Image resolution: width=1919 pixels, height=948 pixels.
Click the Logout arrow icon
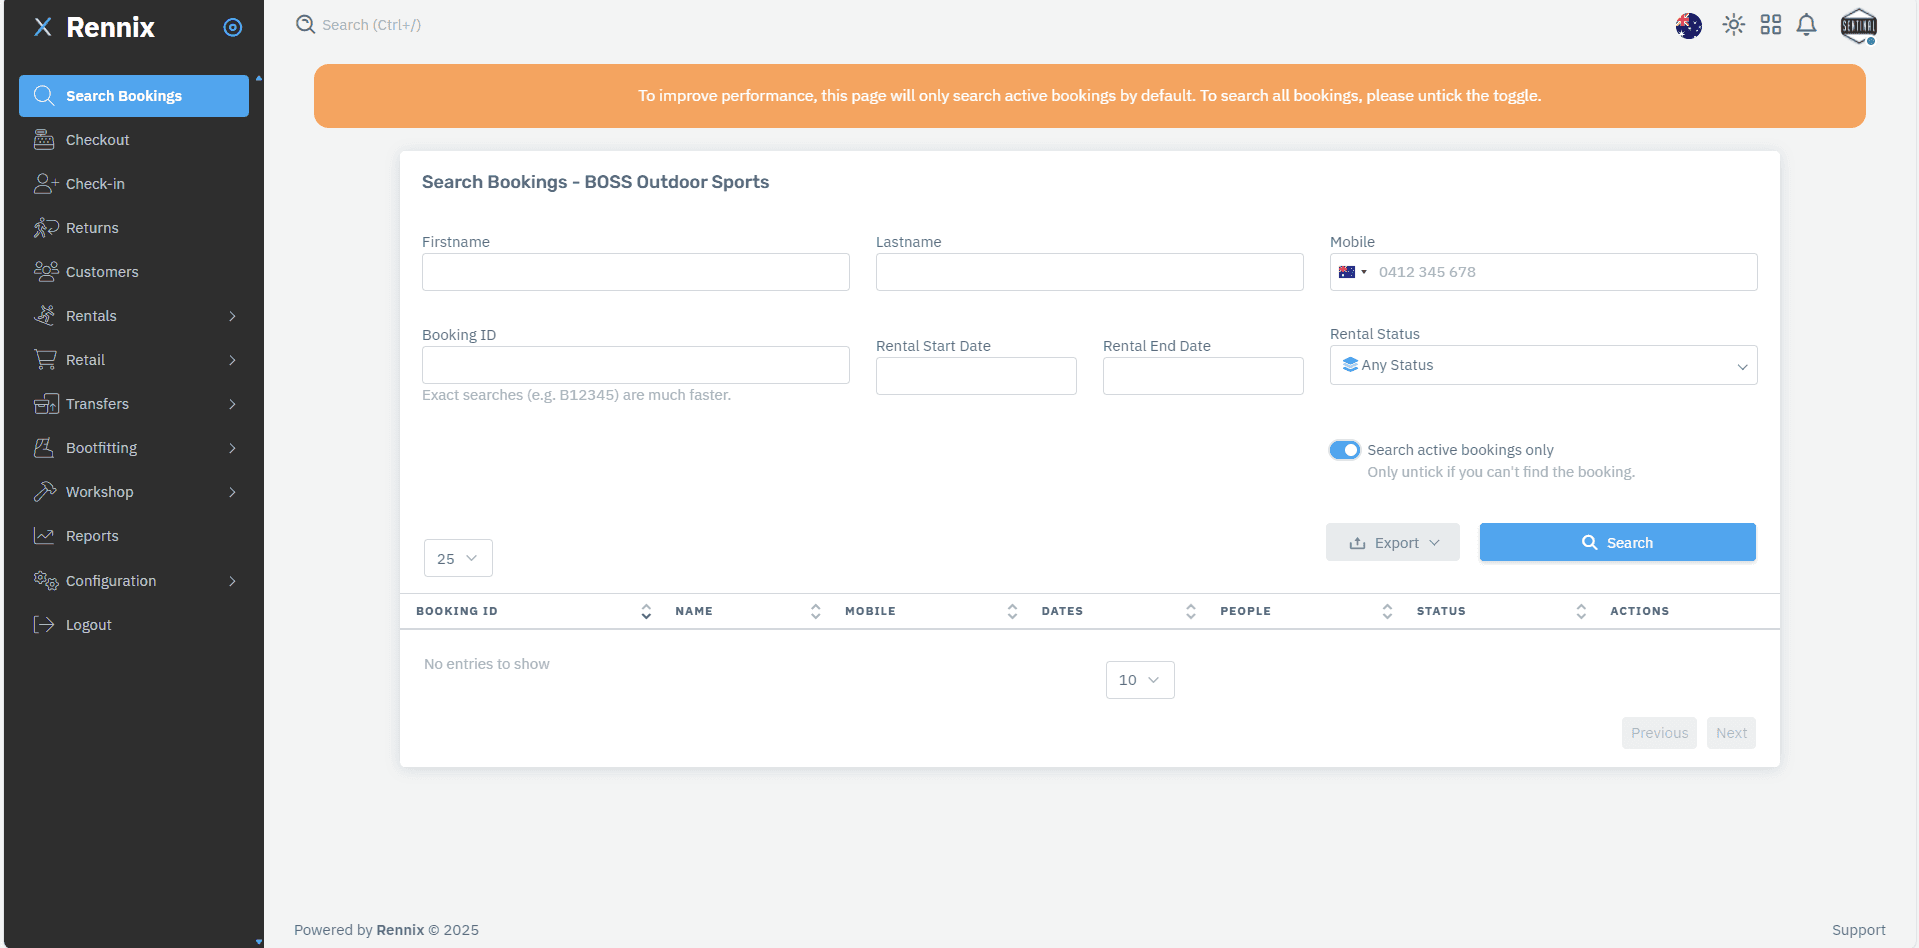44,625
